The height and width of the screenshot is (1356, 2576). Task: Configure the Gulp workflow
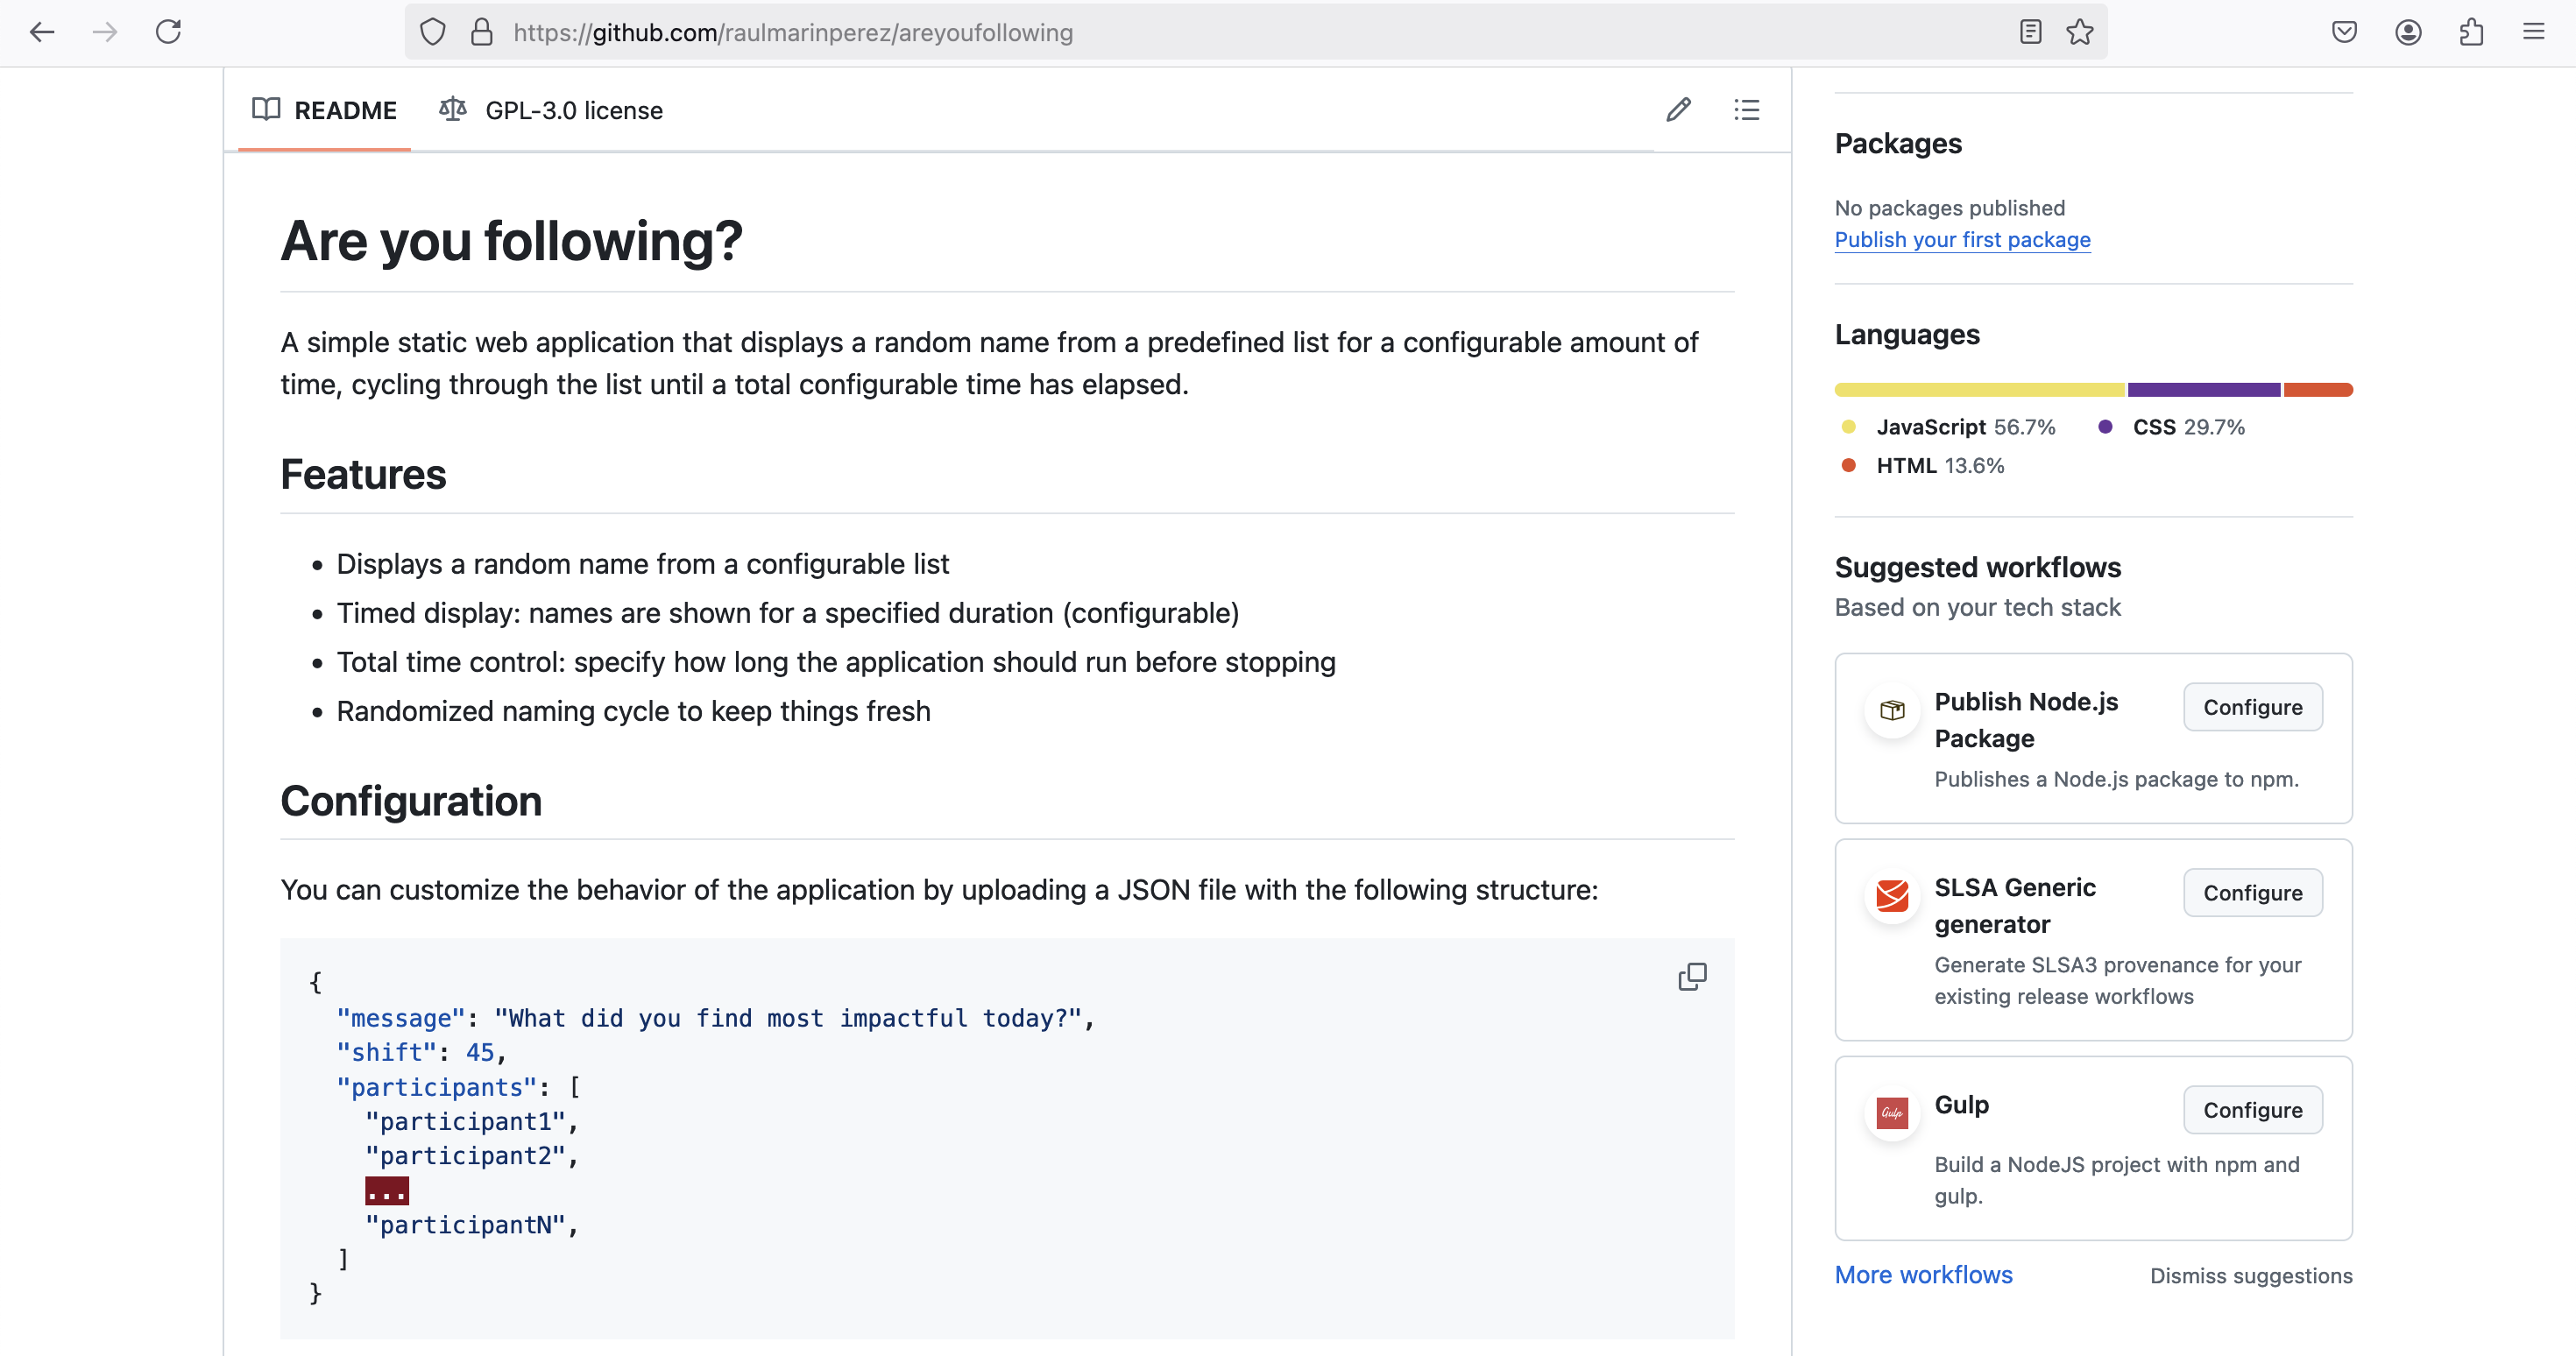(x=2252, y=1110)
